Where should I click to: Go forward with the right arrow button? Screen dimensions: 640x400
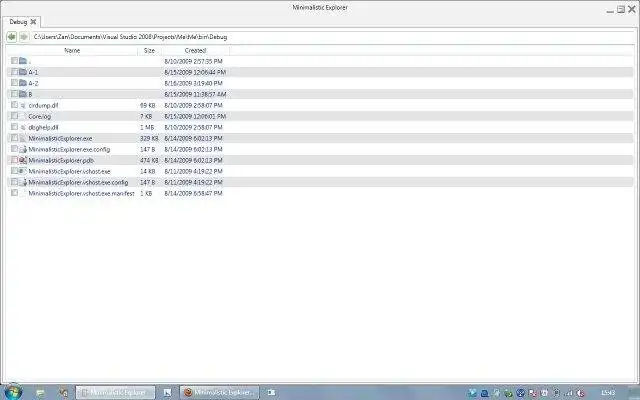[x=24, y=37]
